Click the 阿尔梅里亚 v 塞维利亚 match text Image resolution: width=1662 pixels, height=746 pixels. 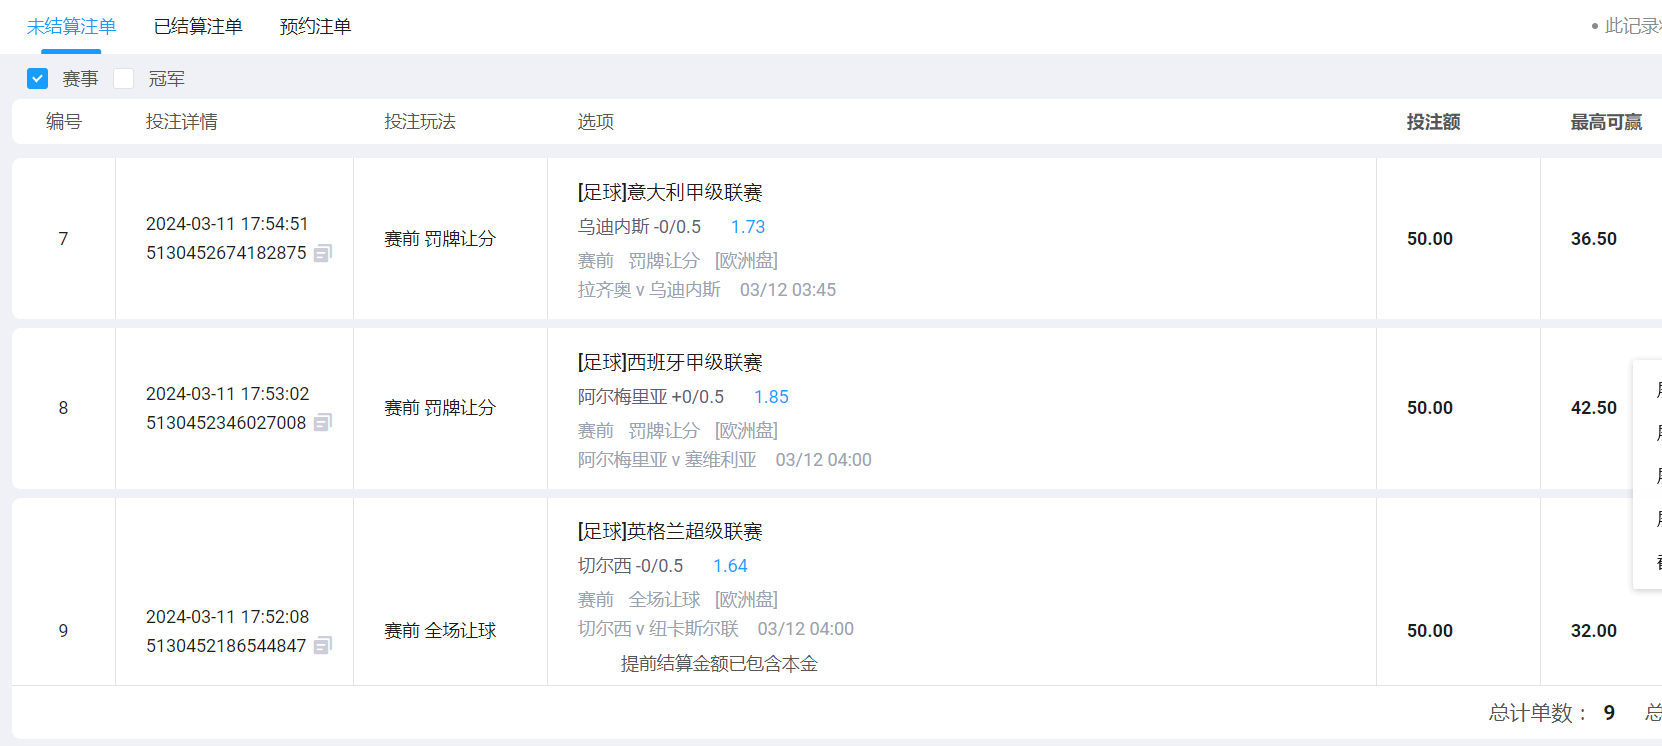[x=667, y=460]
